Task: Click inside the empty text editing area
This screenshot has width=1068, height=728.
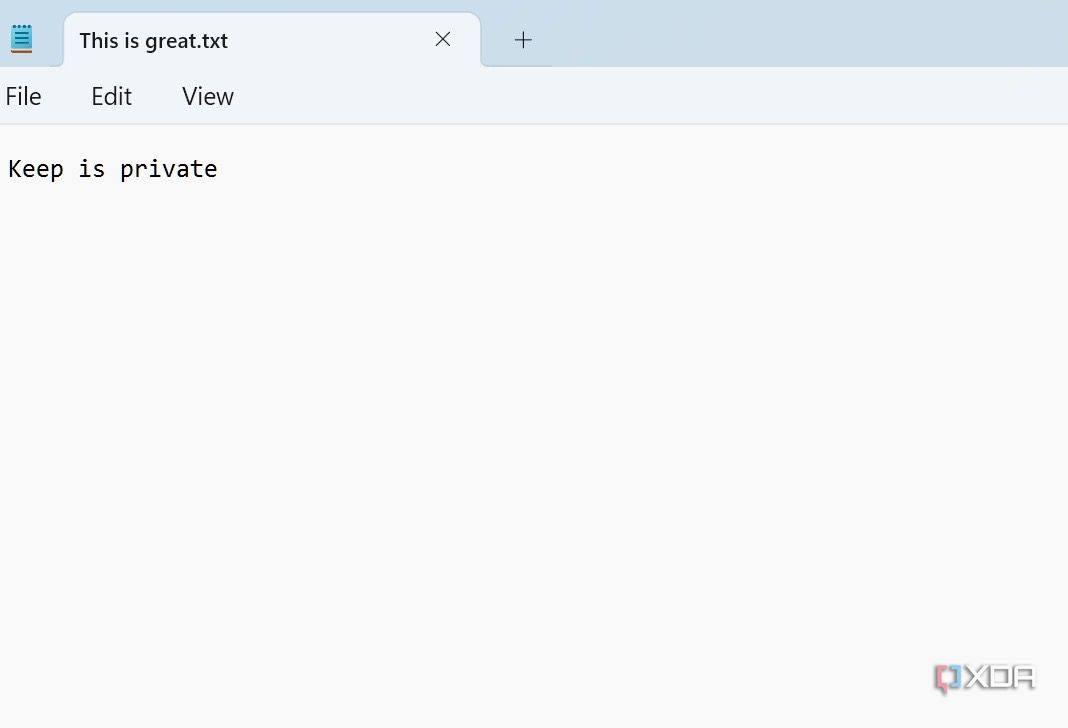Action: [x=500, y=400]
